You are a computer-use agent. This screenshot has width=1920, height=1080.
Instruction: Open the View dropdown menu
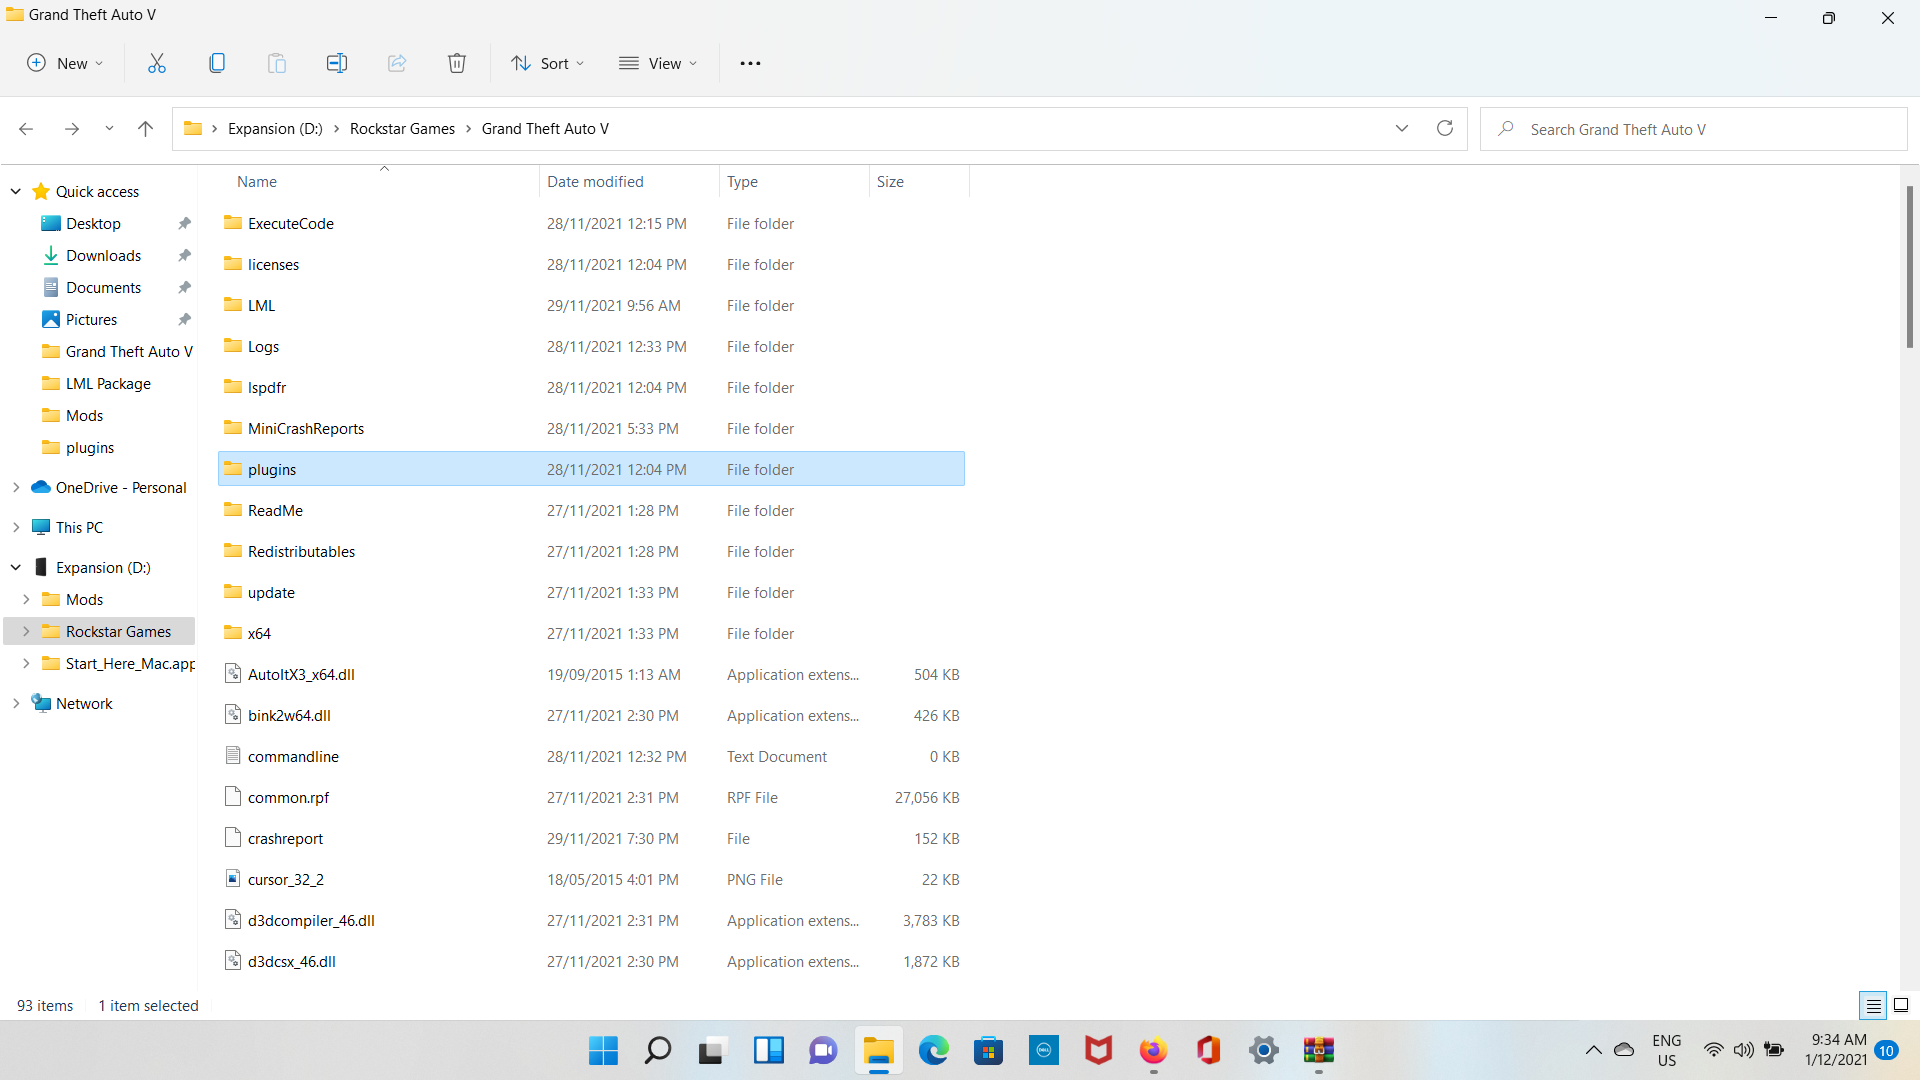[x=658, y=63]
